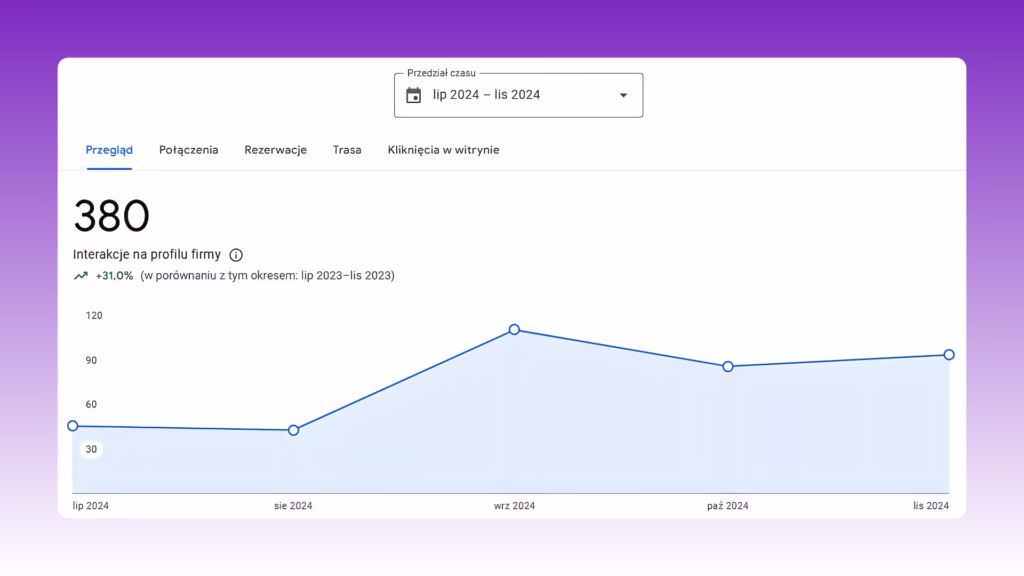The width and height of the screenshot is (1024, 576).
Task: Select the sie 2024 data point on the chart
Action: pyautogui.click(x=294, y=430)
